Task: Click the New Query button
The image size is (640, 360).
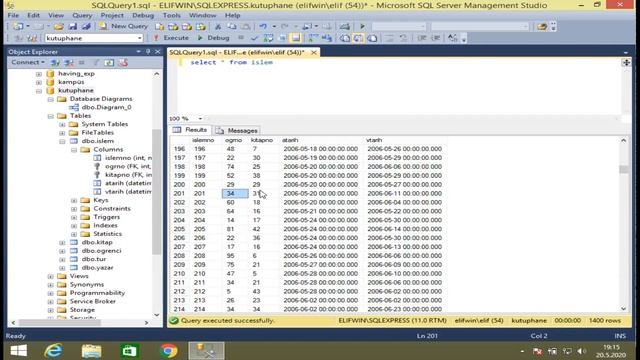Action: [124, 26]
